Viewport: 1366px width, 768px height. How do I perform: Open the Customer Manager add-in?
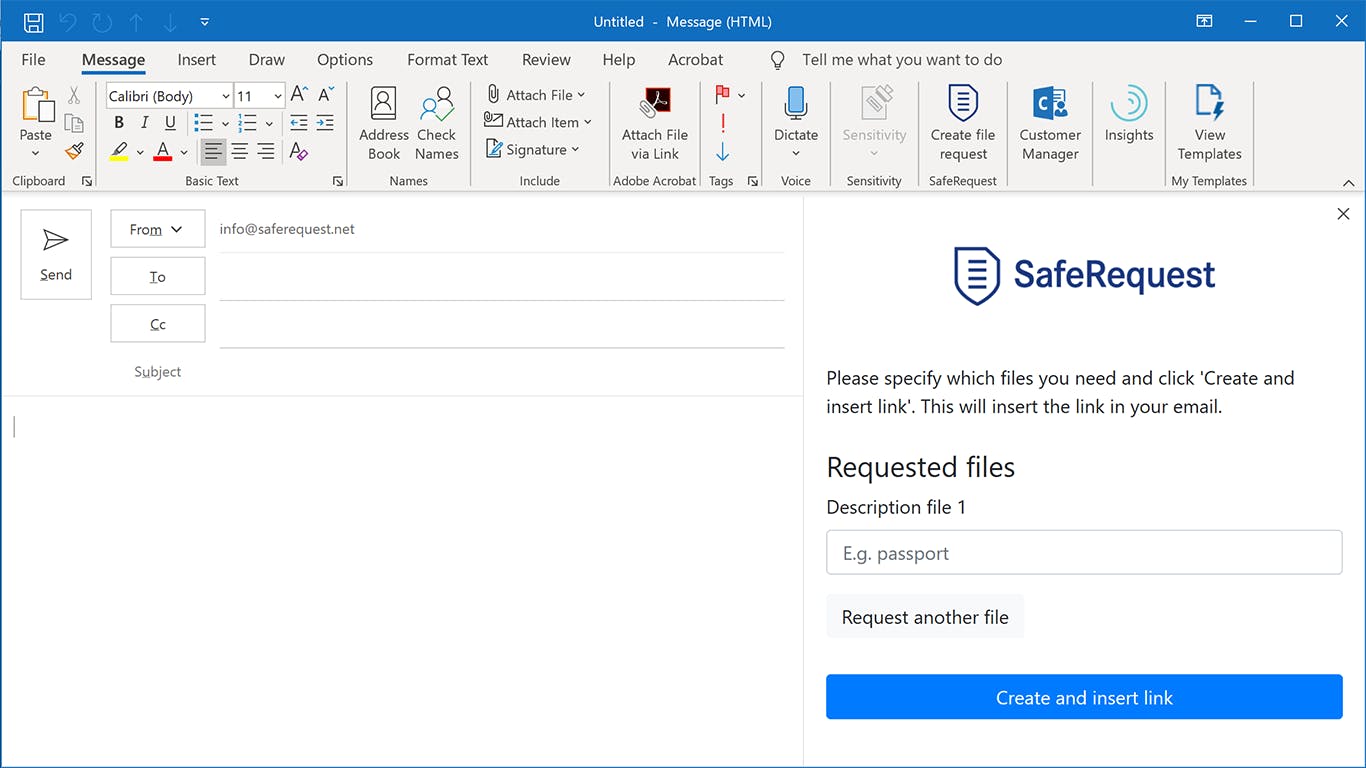click(x=1049, y=120)
